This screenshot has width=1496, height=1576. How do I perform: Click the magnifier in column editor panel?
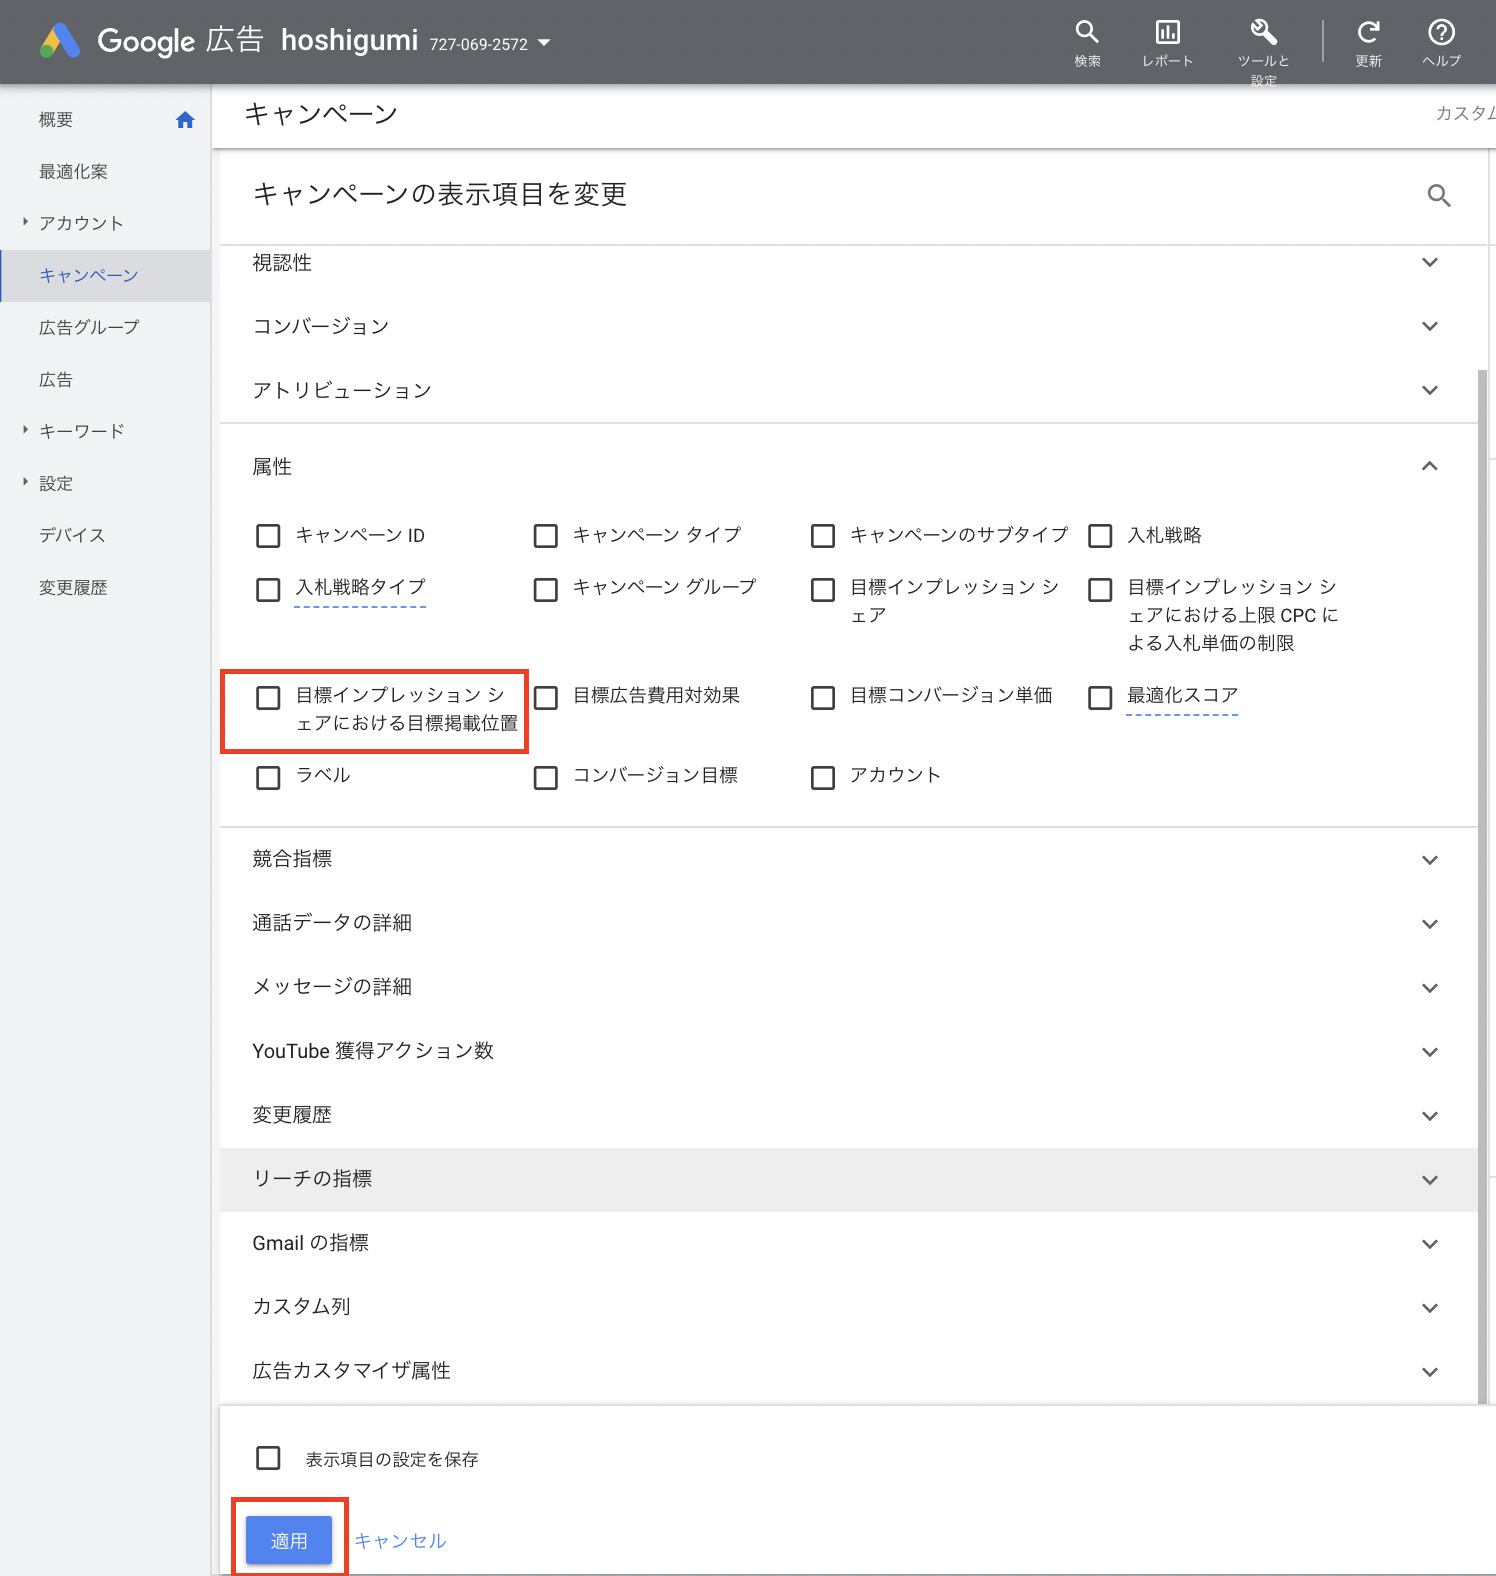(x=1438, y=196)
